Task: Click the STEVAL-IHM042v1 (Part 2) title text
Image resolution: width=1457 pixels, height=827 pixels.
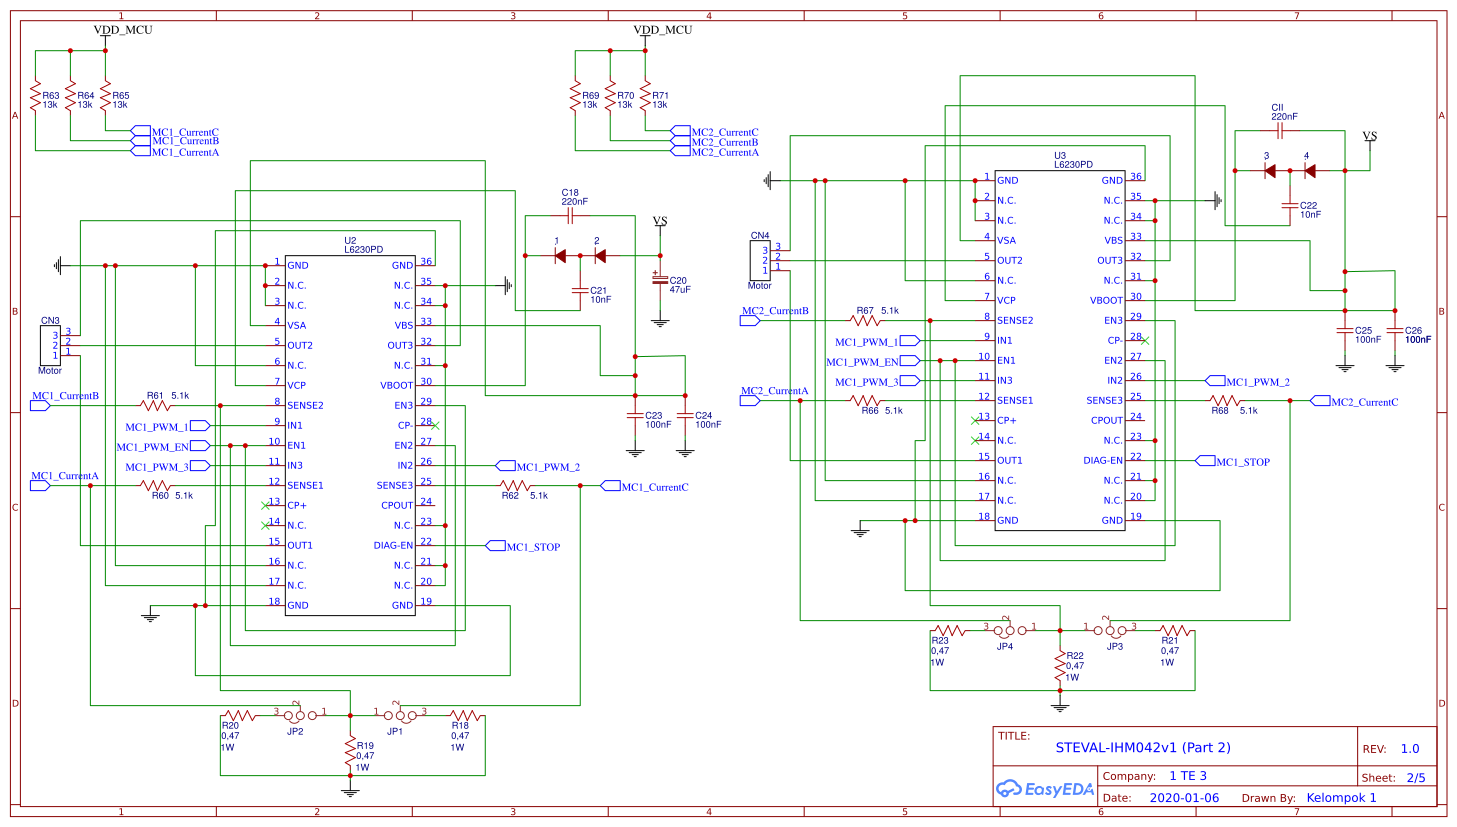Action: click(1144, 747)
